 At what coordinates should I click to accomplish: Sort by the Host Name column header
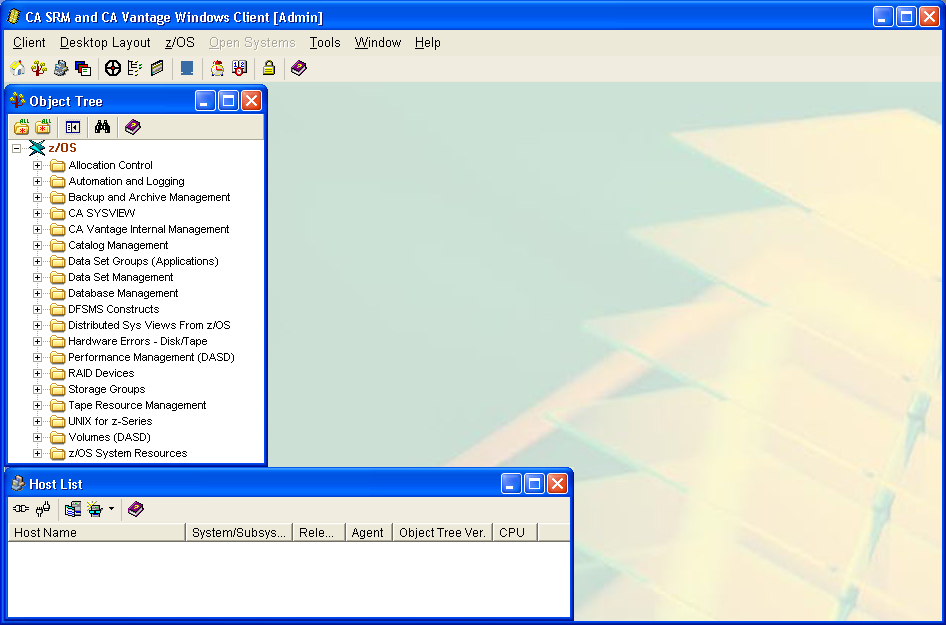click(96, 532)
